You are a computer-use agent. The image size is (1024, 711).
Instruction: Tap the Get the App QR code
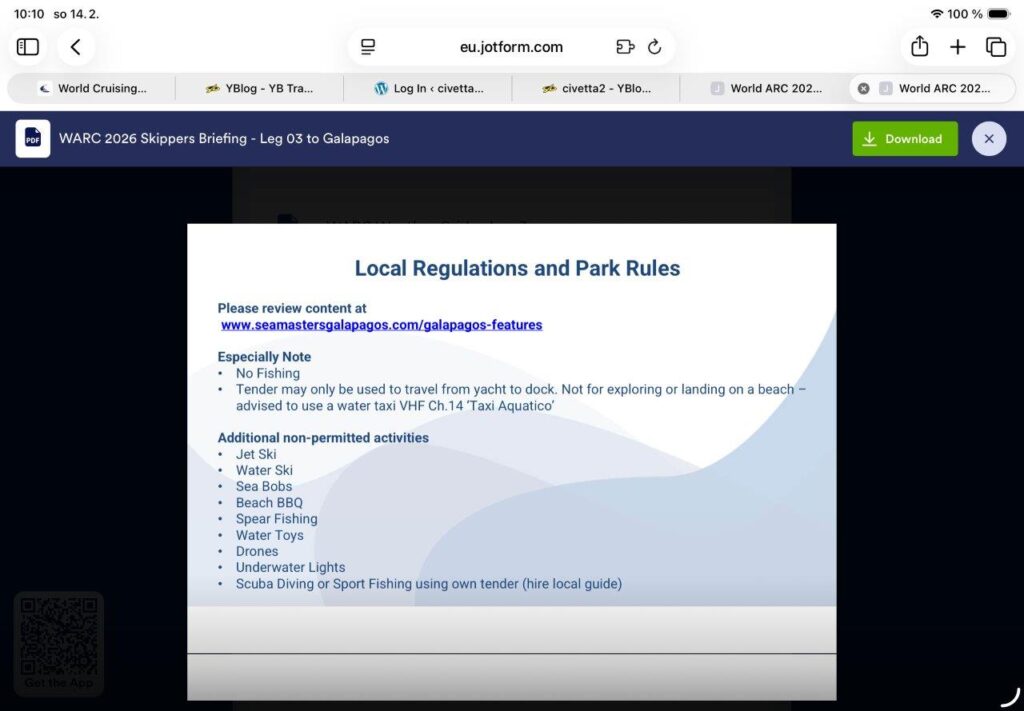point(59,640)
